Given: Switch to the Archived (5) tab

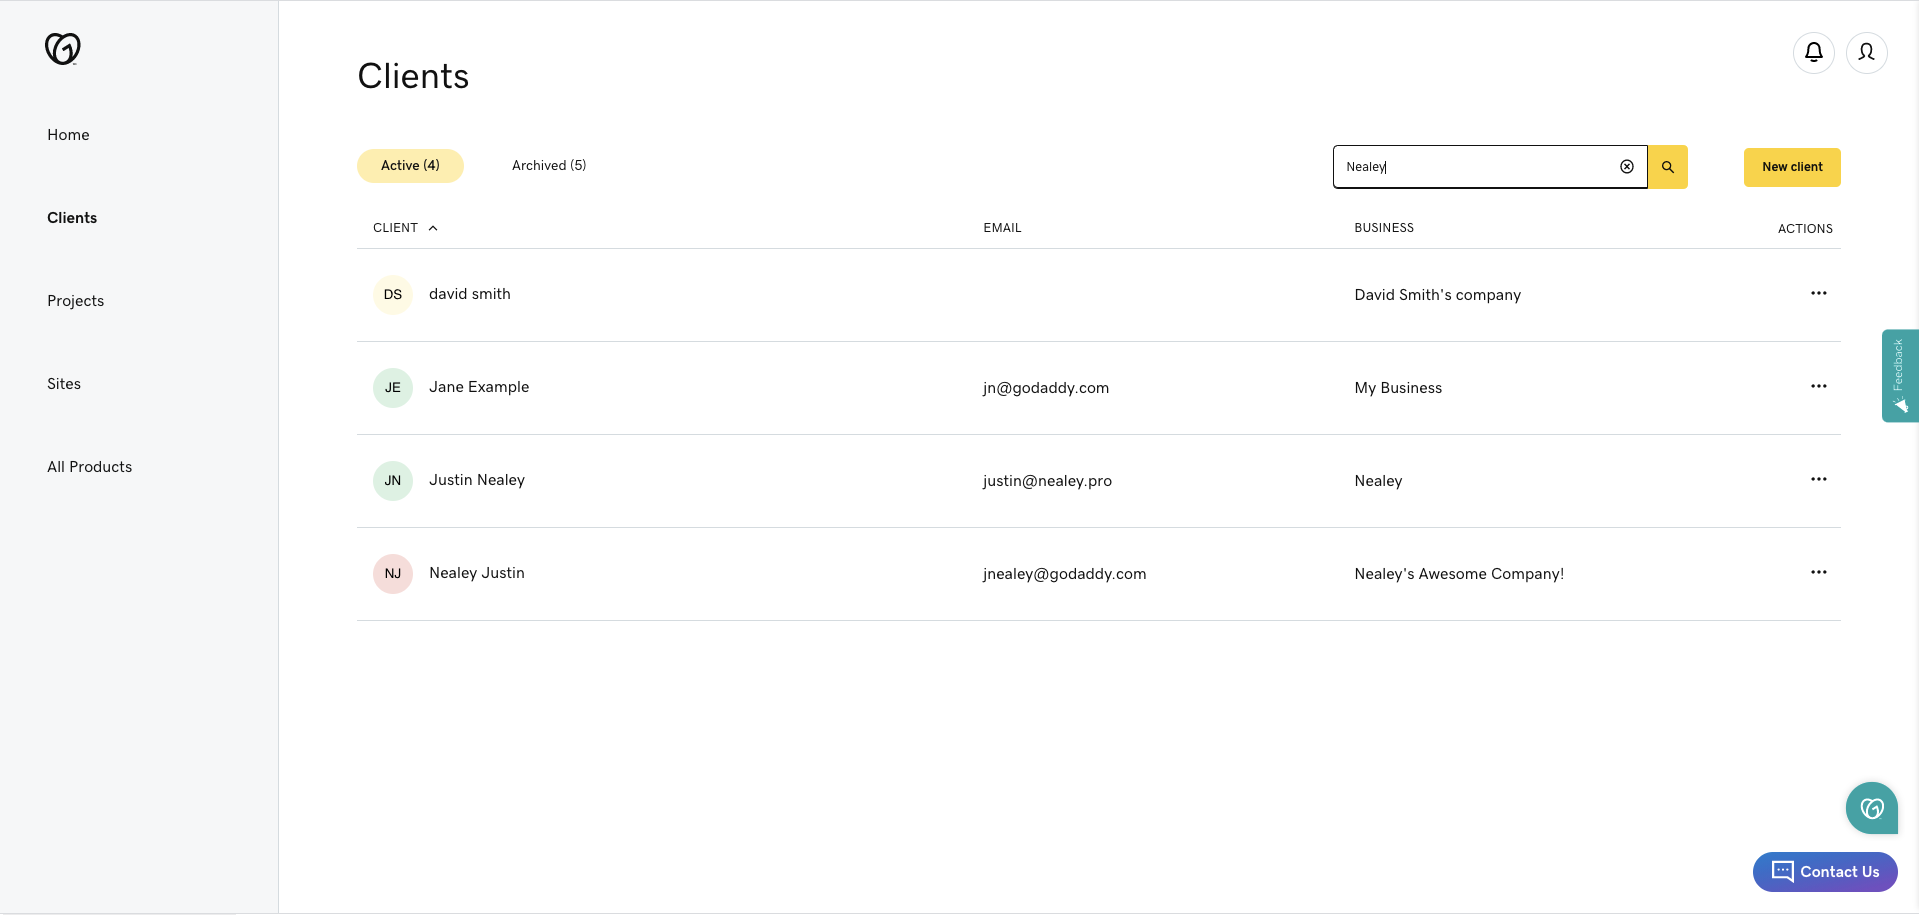Looking at the screenshot, I should (549, 166).
